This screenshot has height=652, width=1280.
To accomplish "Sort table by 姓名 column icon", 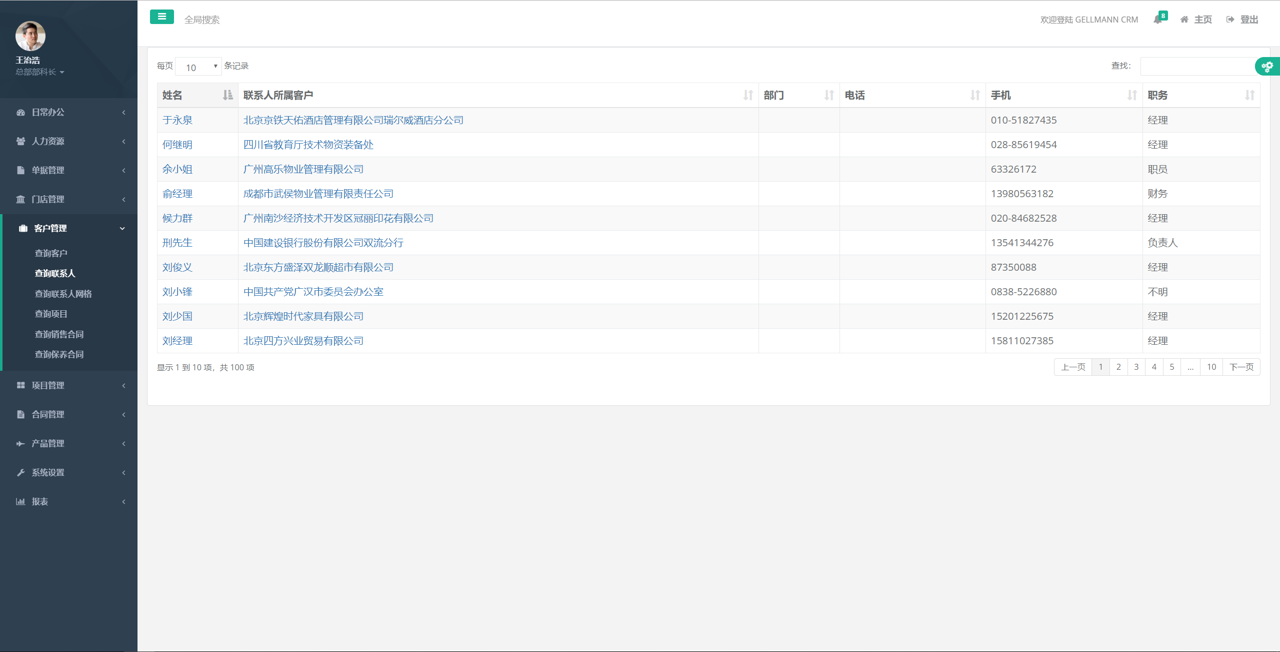I will tap(227, 95).
